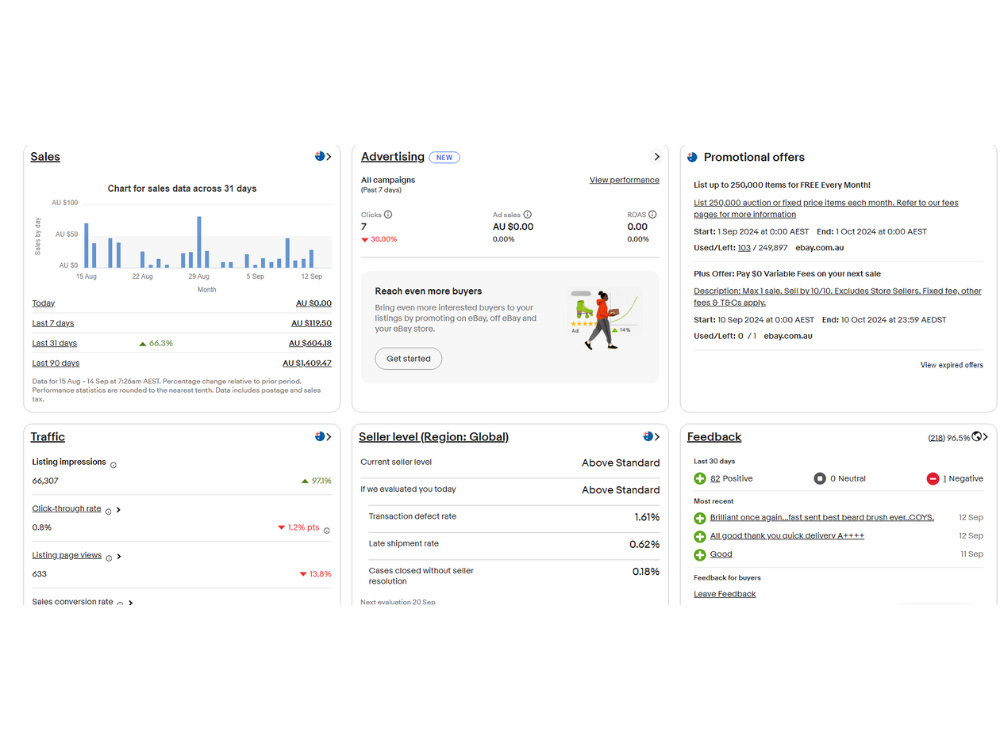Open the Feedback heading link
1000x750 pixels.
point(714,437)
